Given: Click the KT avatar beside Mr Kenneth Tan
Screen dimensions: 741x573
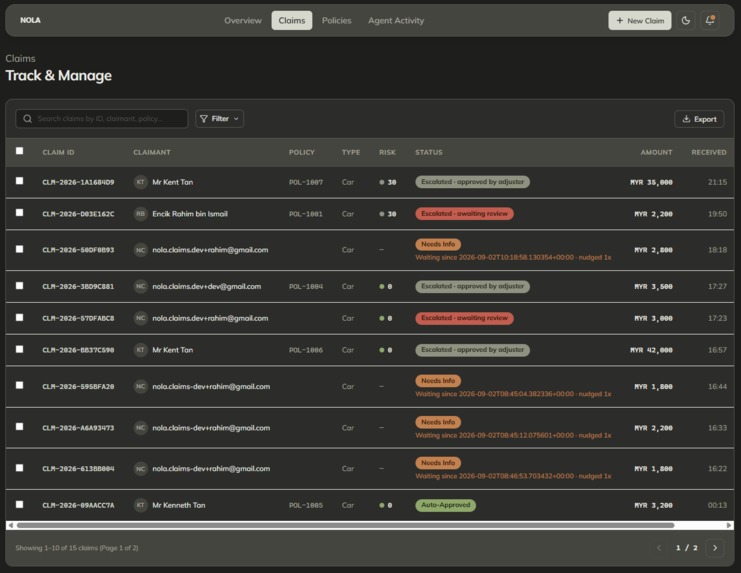Looking at the screenshot, I should tap(140, 505).
